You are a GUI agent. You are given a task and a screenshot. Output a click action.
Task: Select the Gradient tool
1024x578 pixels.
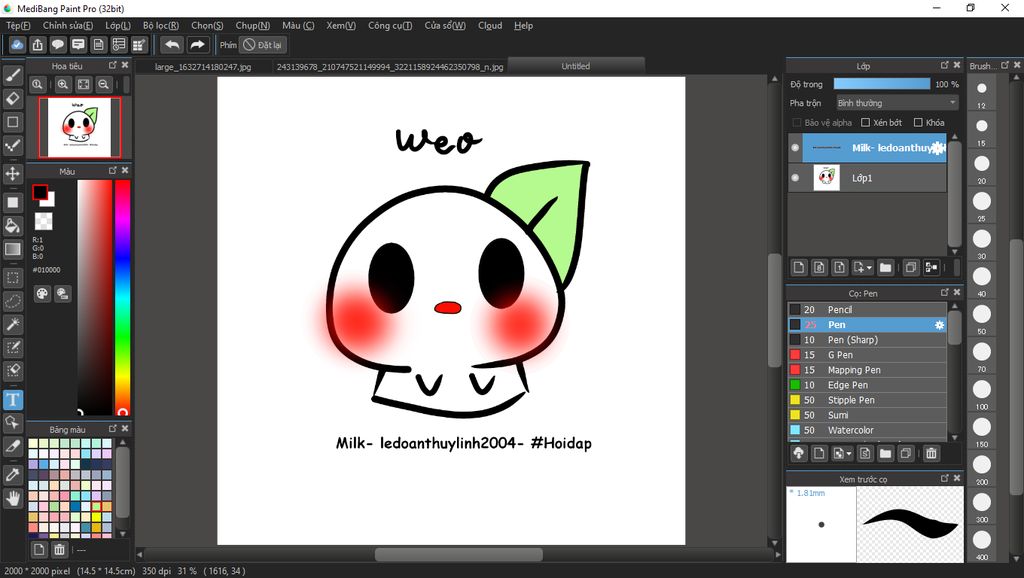[x=13, y=249]
